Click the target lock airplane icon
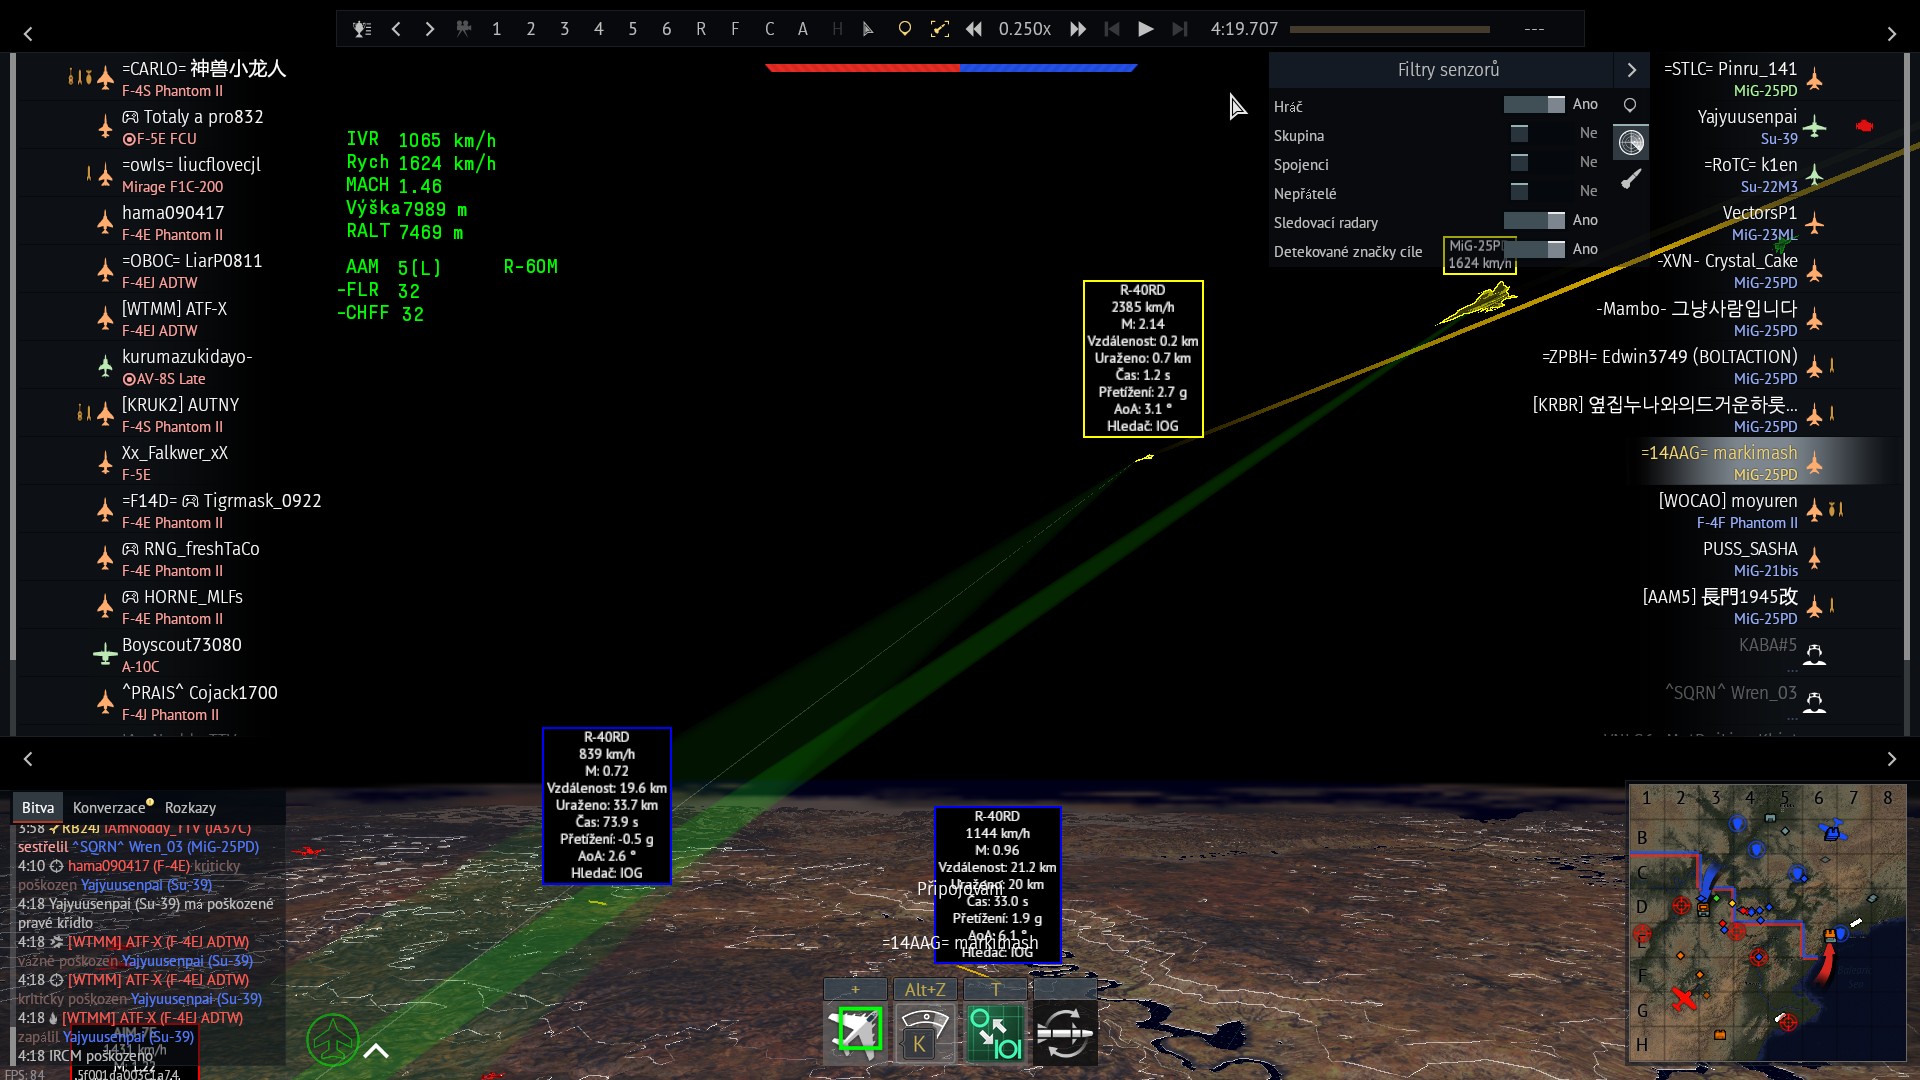Image resolution: width=1920 pixels, height=1080 pixels. 857,1031
